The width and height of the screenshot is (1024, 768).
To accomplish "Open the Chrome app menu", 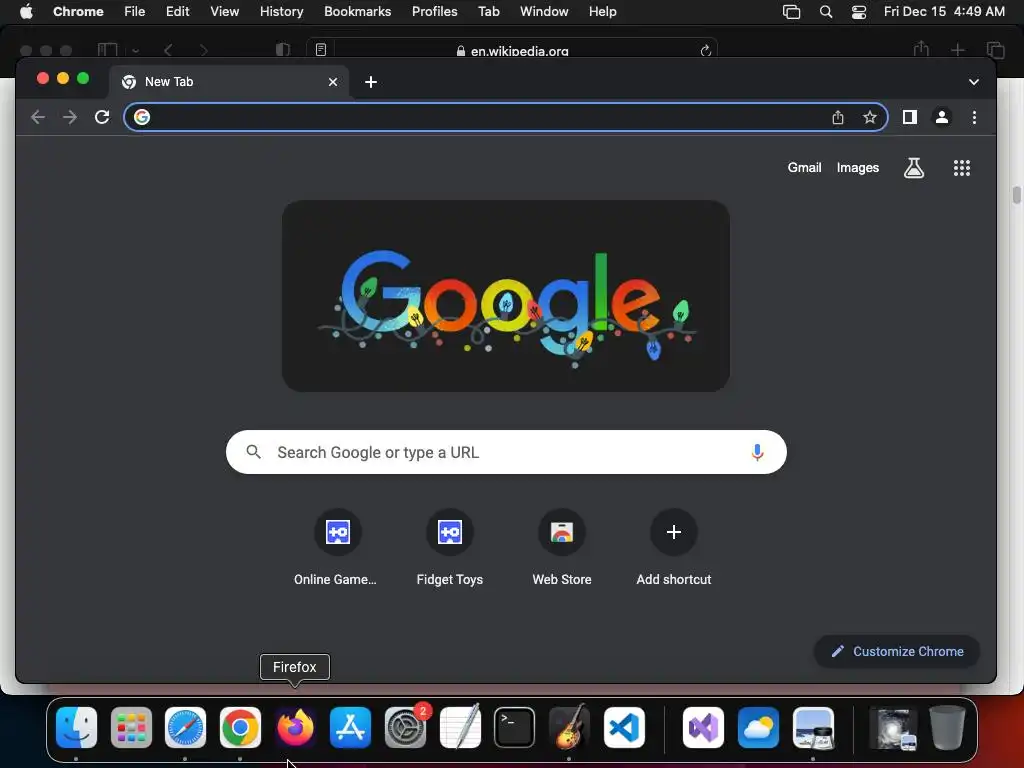I will 78,11.
